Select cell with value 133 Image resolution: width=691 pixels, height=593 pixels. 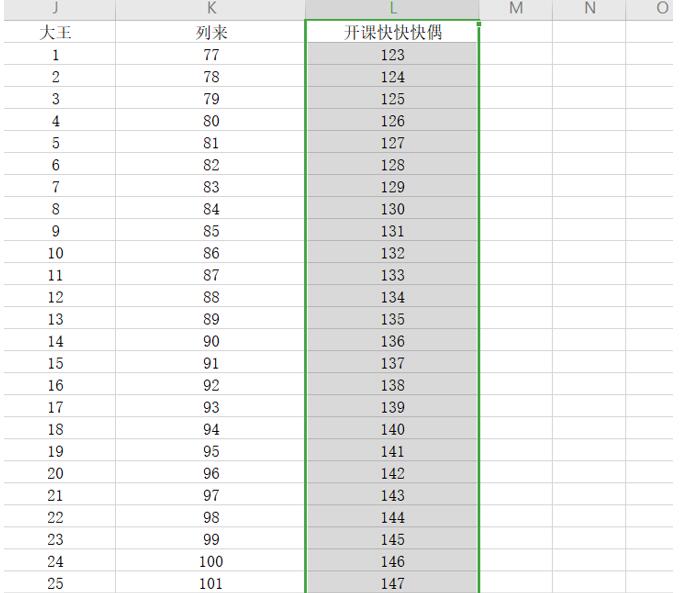[x=392, y=275]
